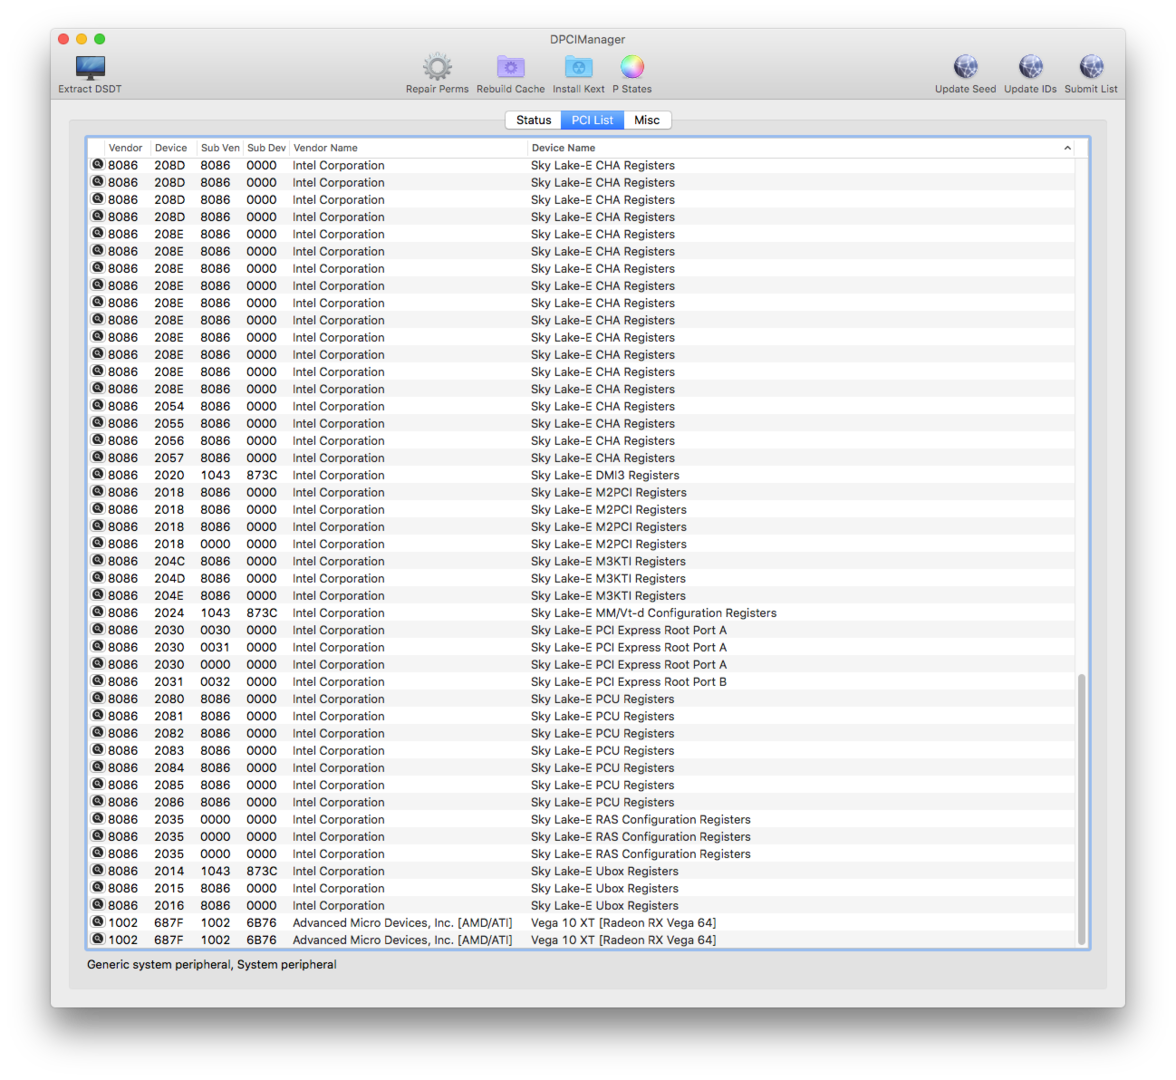Select the PCI List tab
The width and height of the screenshot is (1176, 1080).
point(592,120)
